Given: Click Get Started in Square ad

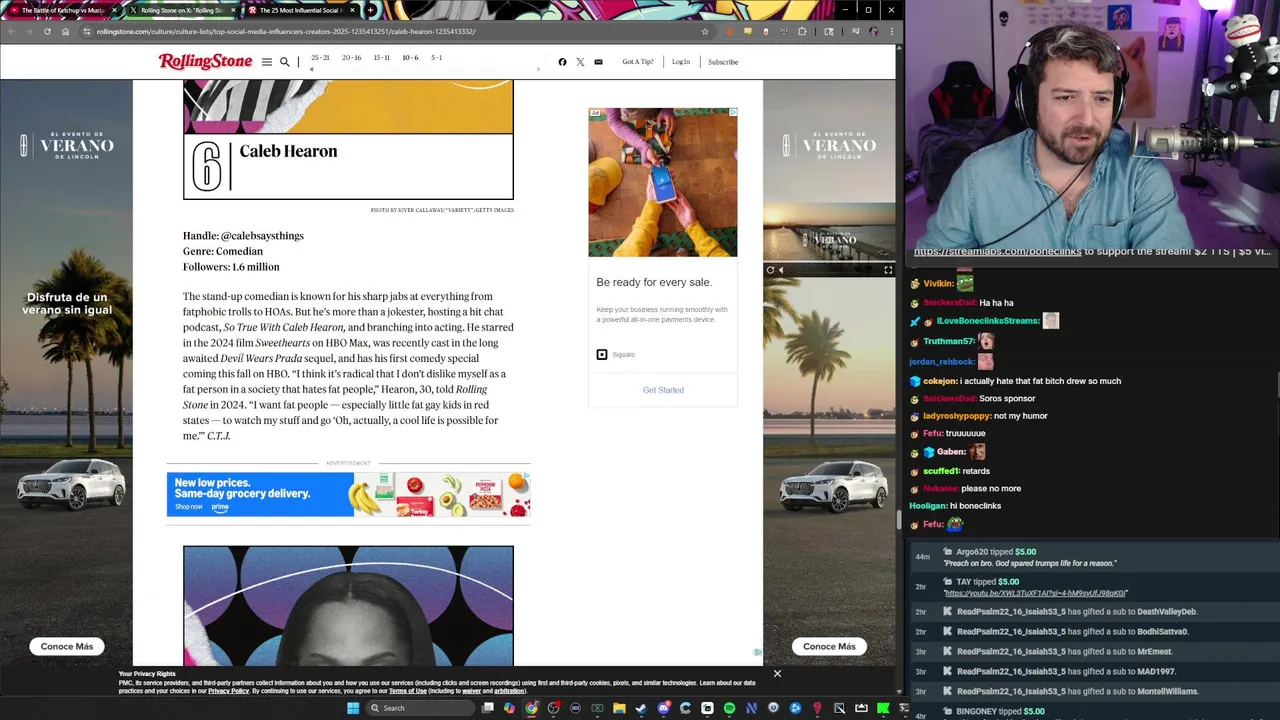Looking at the screenshot, I should (x=663, y=390).
